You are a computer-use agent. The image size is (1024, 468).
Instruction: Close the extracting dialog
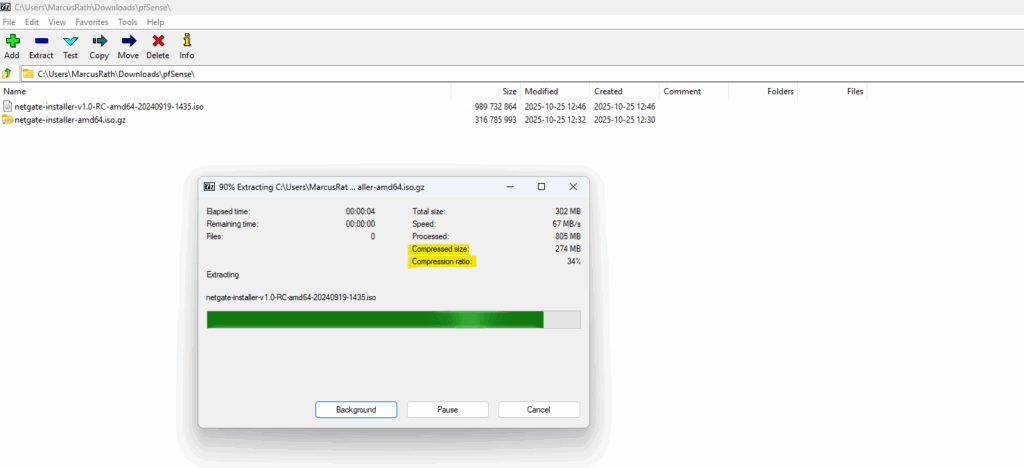[x=573, y=187]
